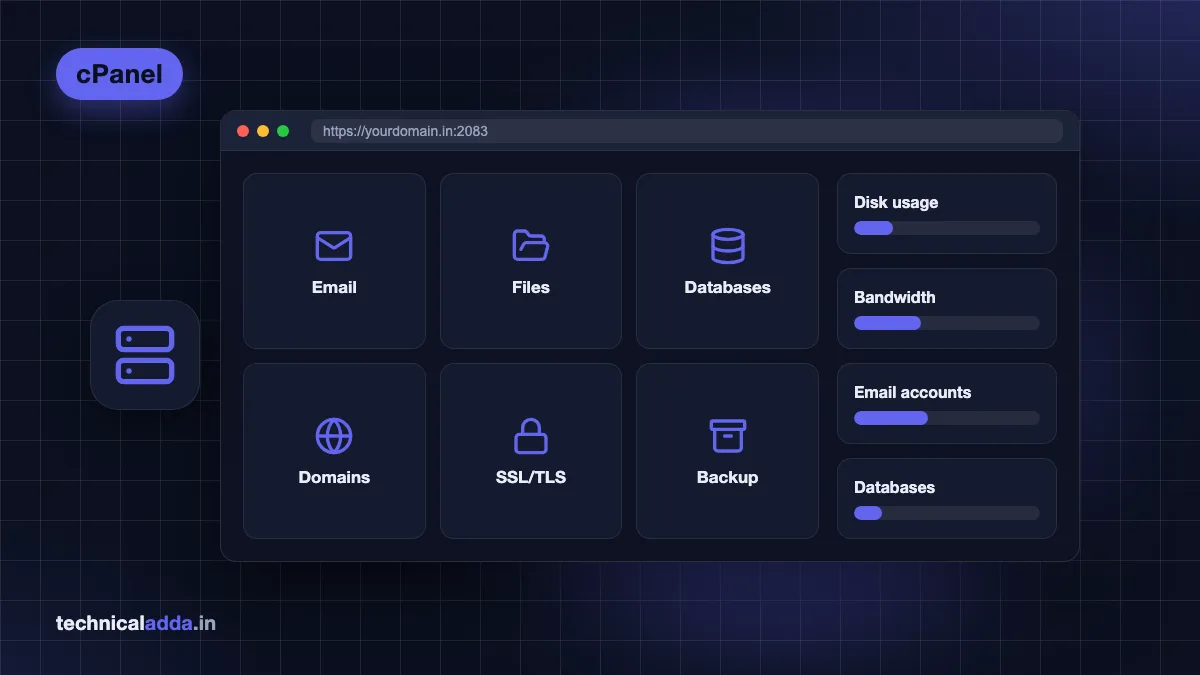Click the Domains tile label

pyautogui.click(x=334, y=477)
